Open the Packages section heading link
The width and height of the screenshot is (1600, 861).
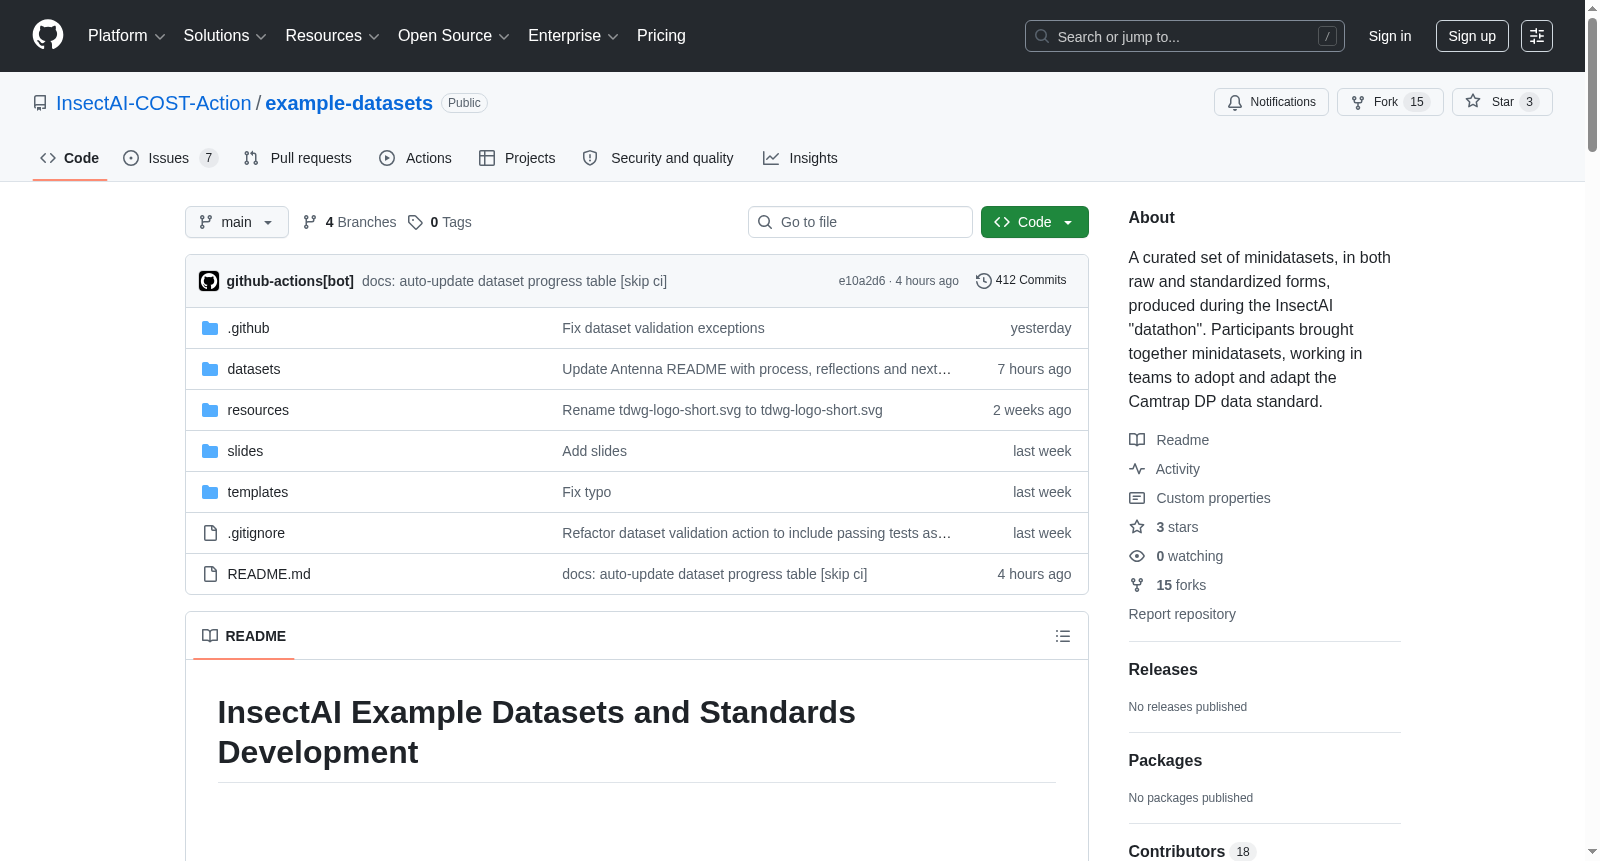coord(1165,761)
